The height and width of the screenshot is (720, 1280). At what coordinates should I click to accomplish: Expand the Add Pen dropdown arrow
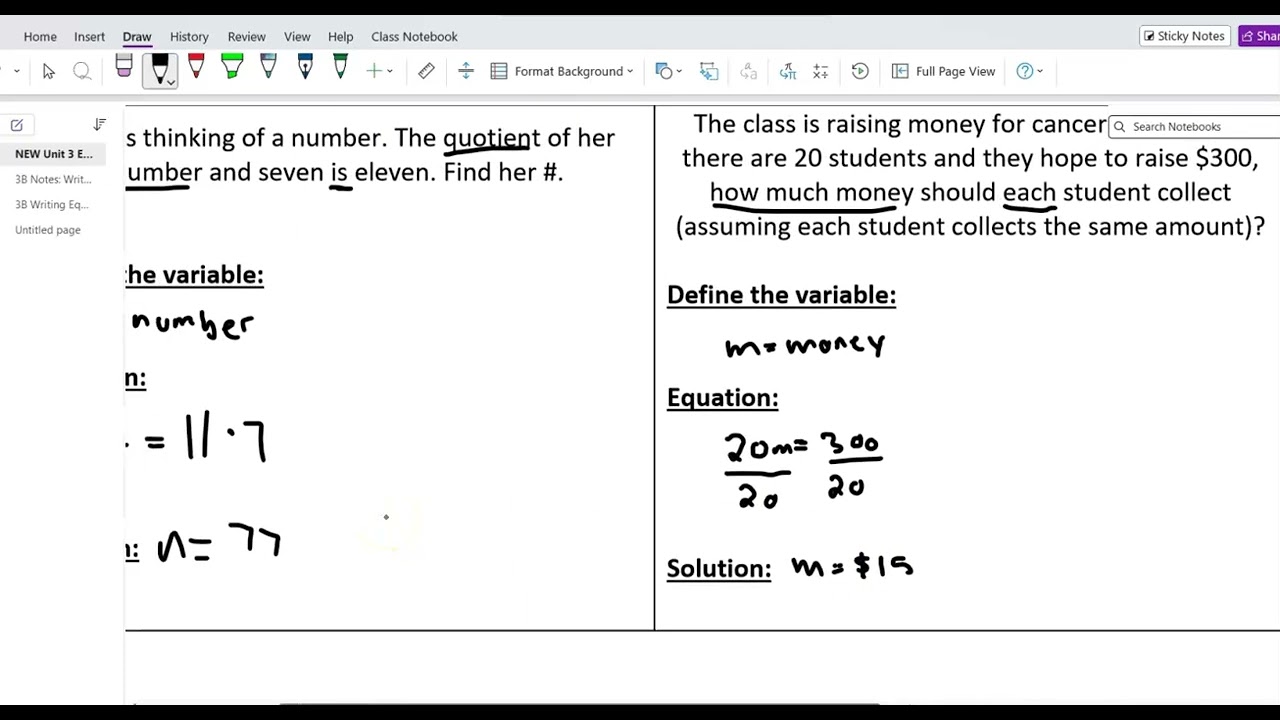pyautogui.click(x=390, y=71)
